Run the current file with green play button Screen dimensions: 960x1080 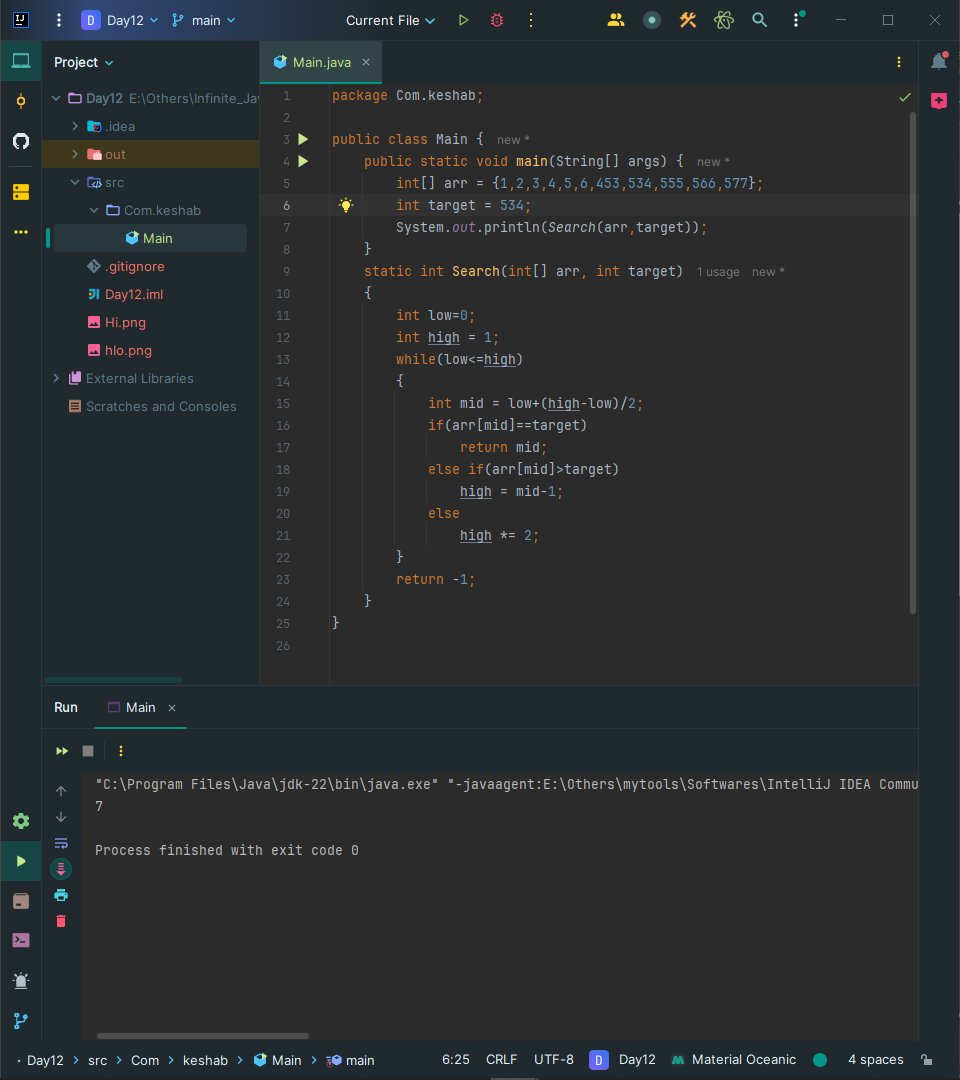463,20
